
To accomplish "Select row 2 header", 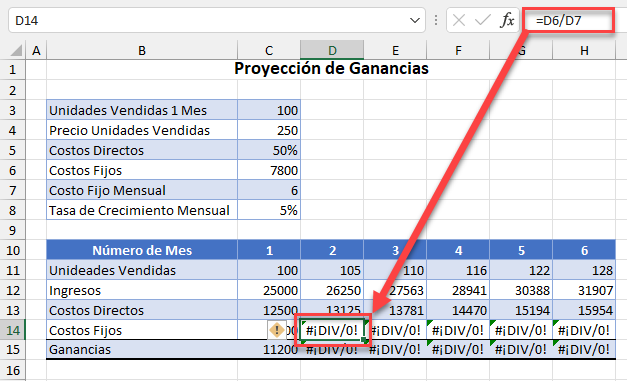I will click(13, 90).
